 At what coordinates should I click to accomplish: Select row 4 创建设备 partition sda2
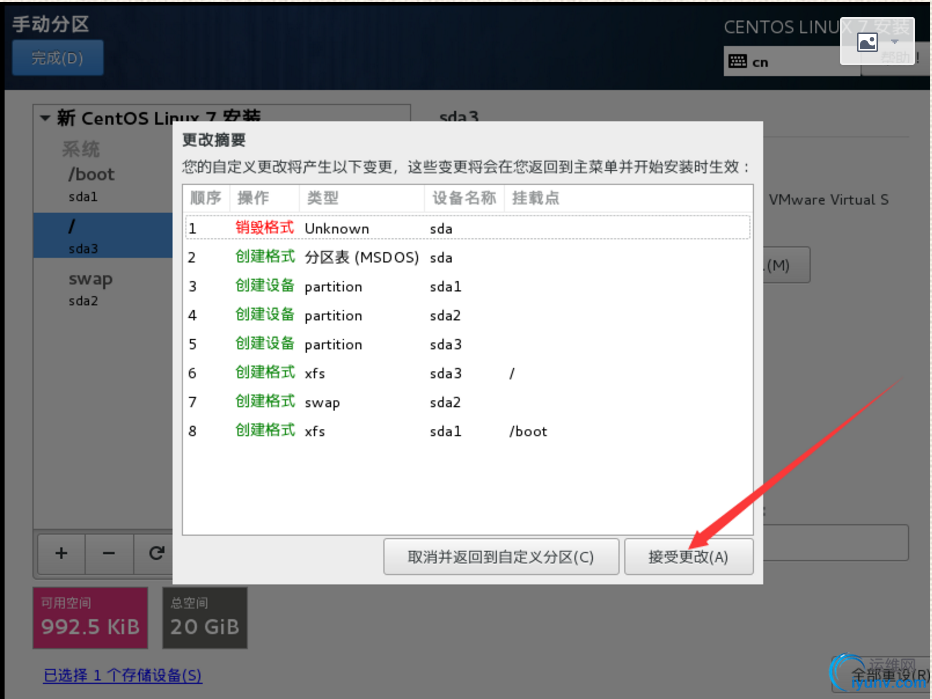[x=468, y=315]
